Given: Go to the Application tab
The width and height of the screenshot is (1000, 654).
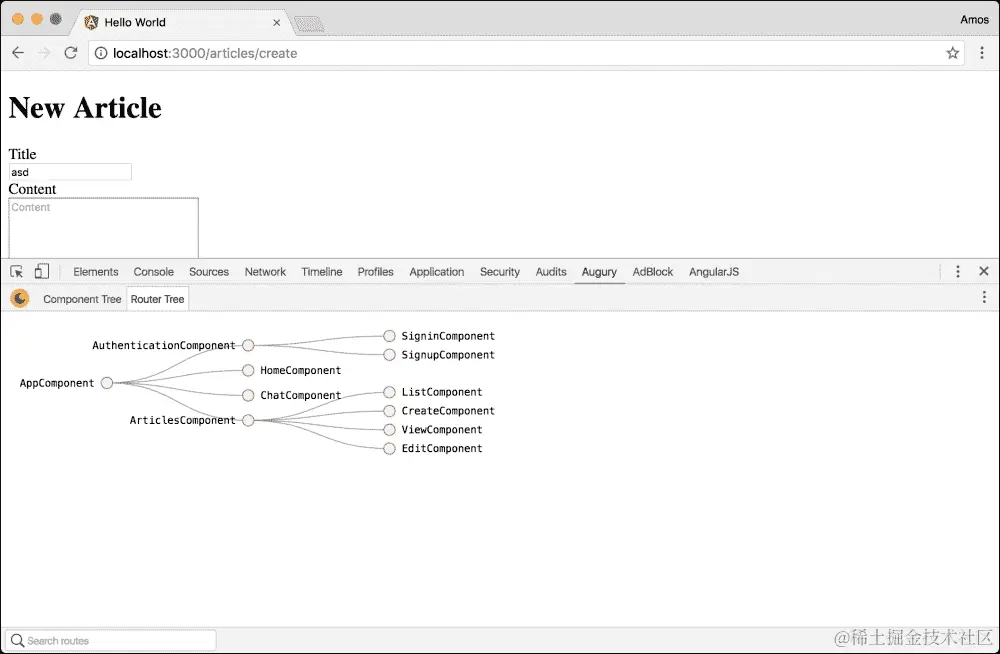Looking at the screenshot, I should point(436,272).
